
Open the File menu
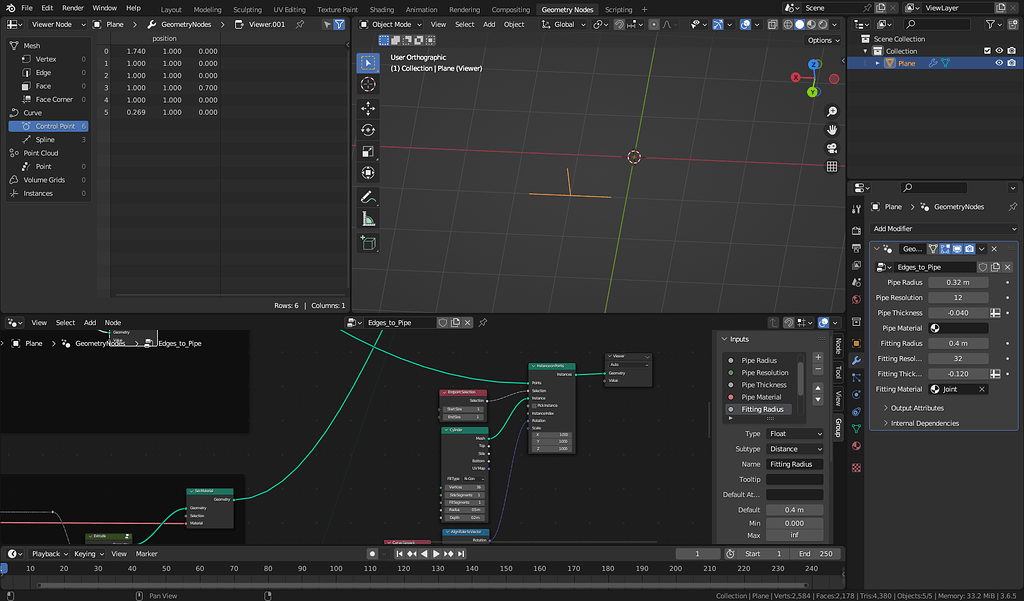click(27, 8)
